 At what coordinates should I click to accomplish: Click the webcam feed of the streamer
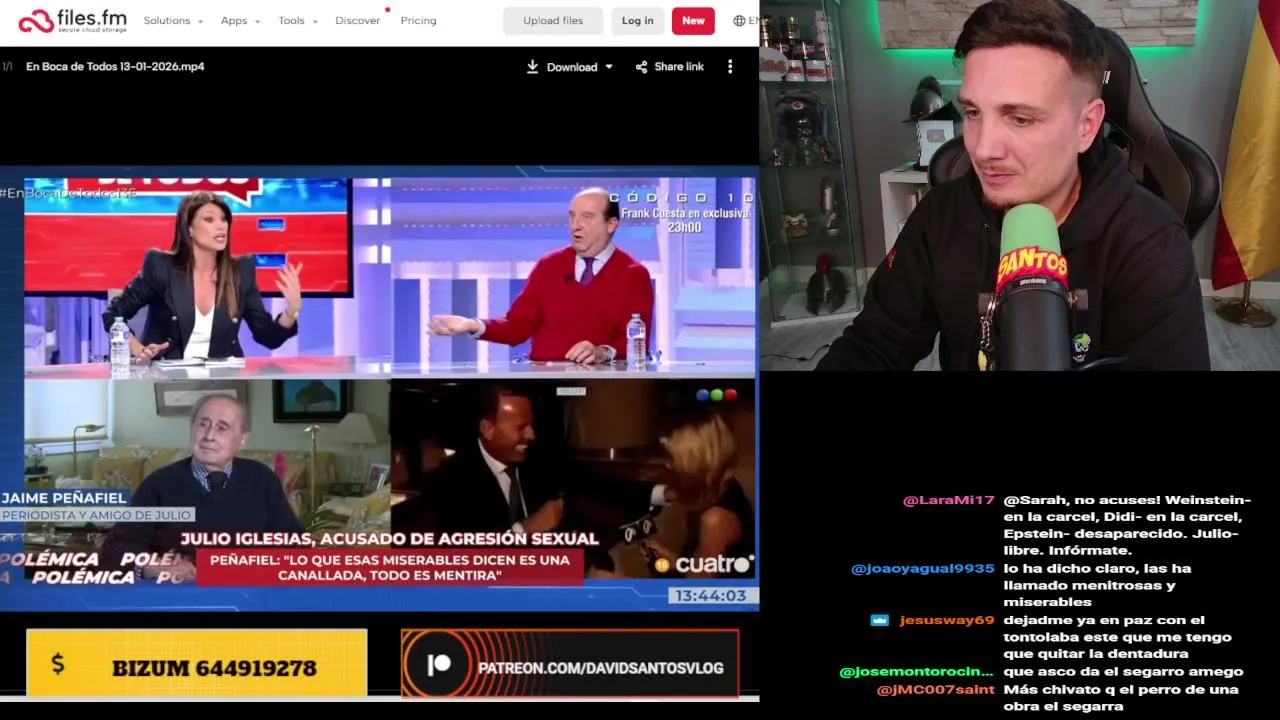(x=1019, y=185)
